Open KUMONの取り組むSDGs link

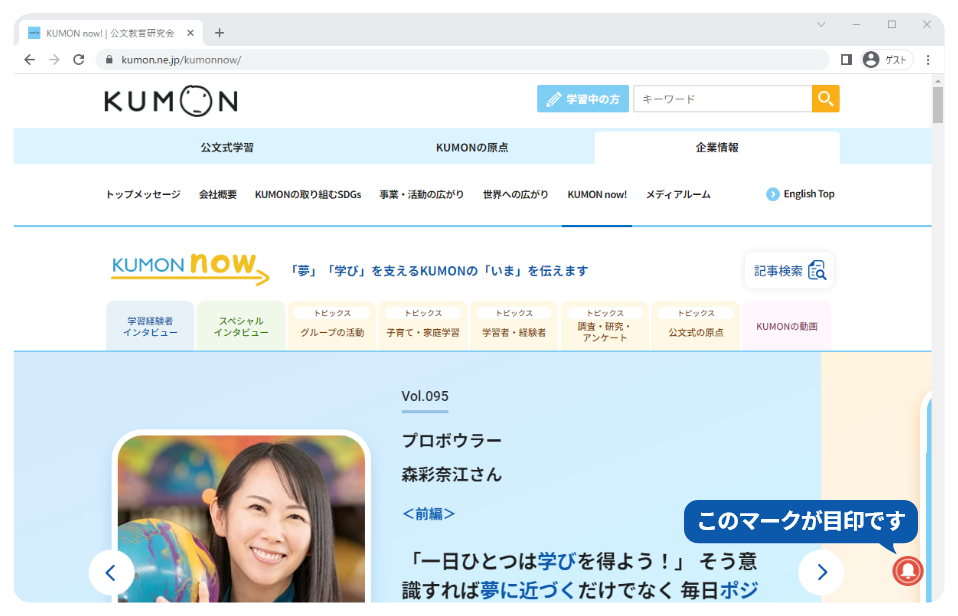pos(308,194)
